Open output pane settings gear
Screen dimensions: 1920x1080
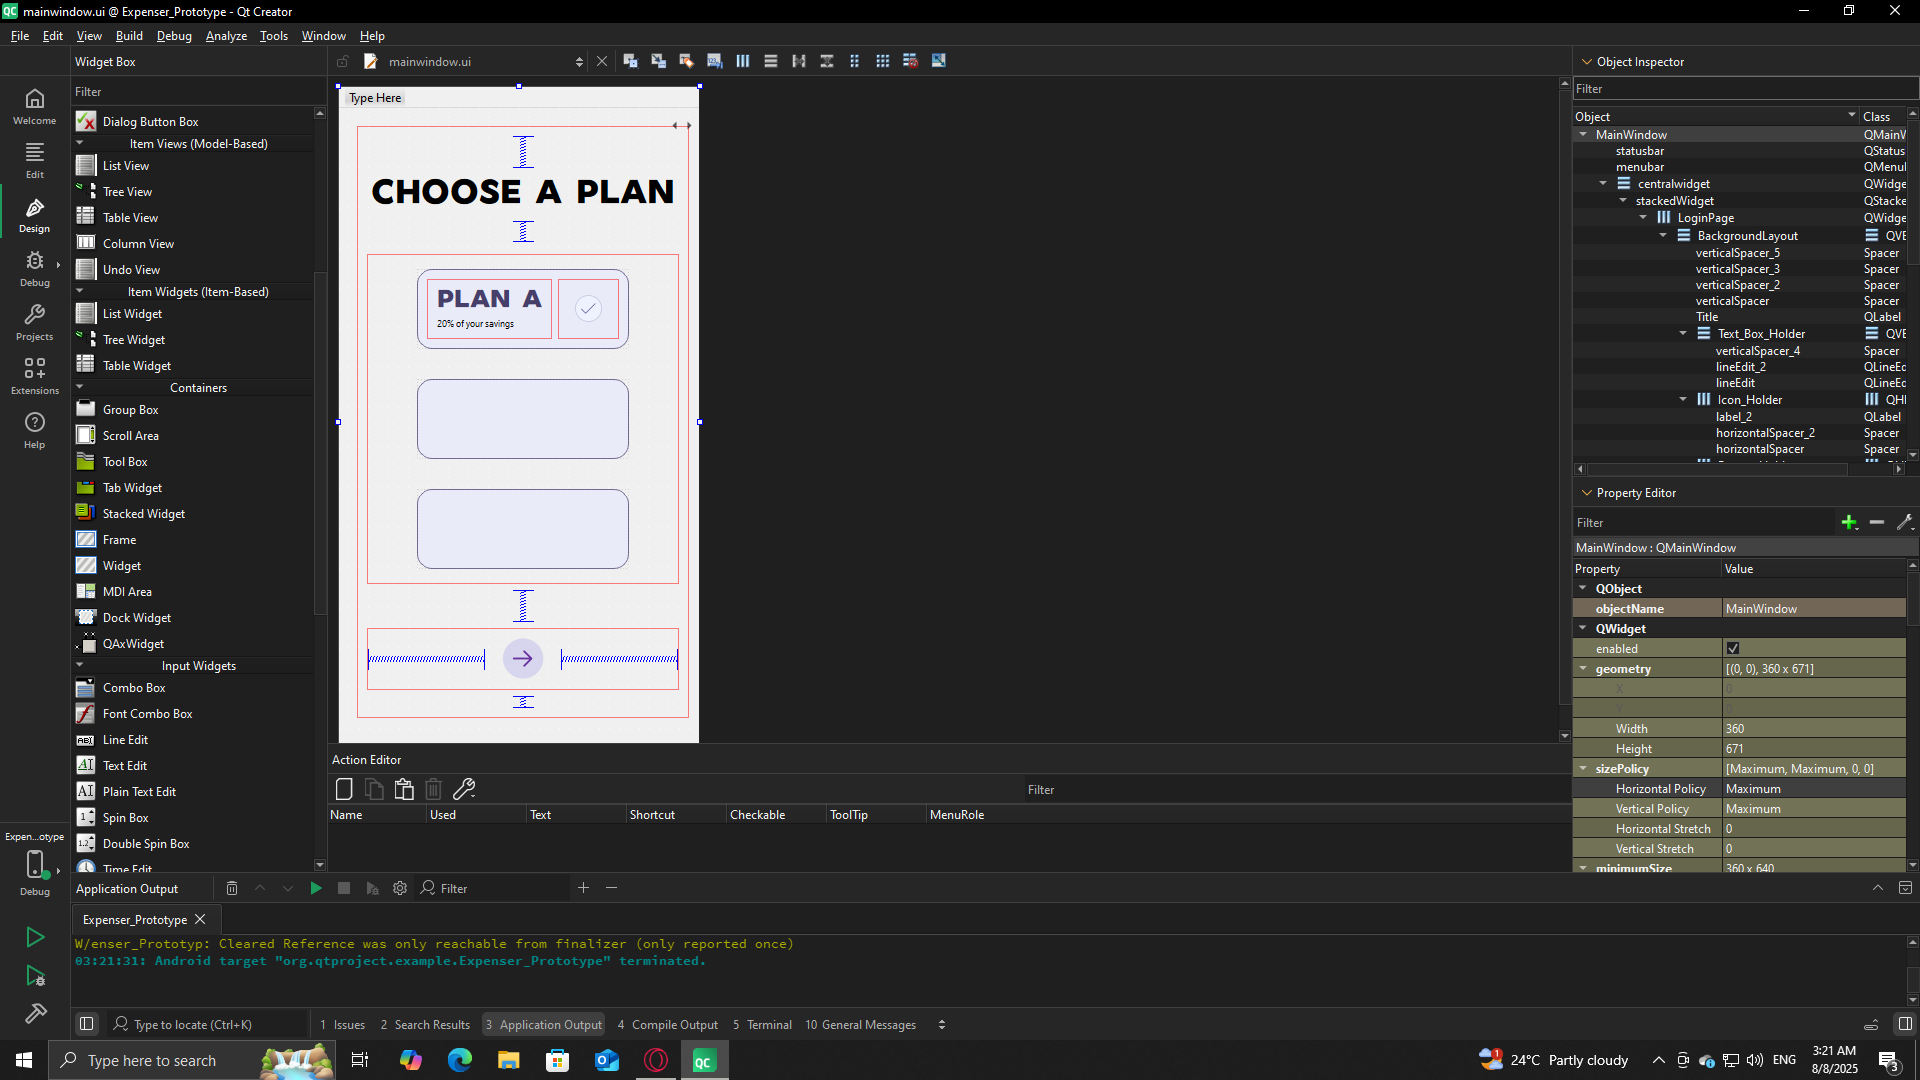coord(400,888)
